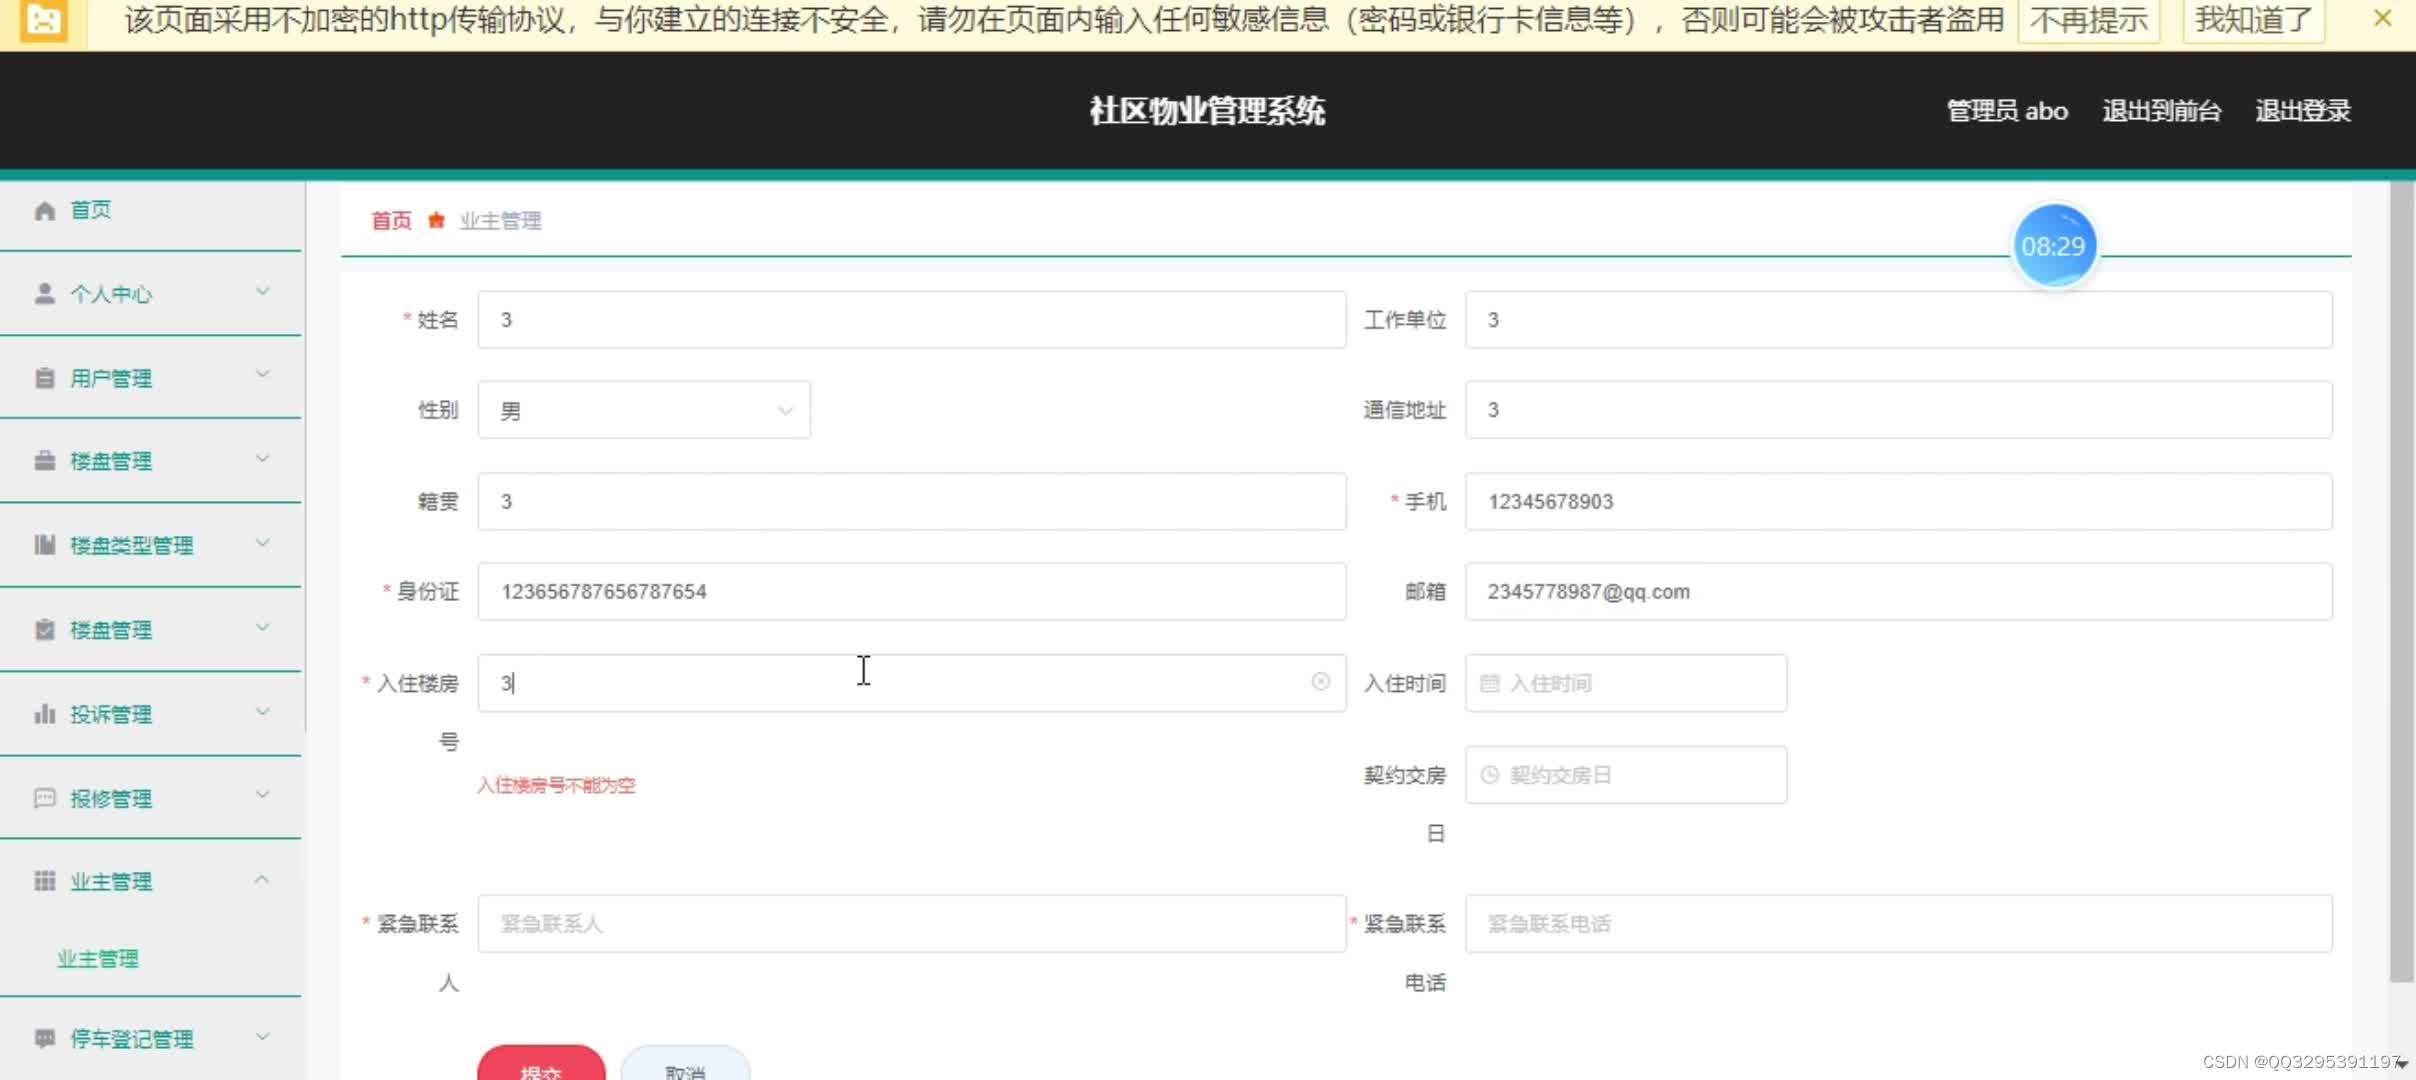Collapse the 业主管理 menu chevron

click(262, 880)
